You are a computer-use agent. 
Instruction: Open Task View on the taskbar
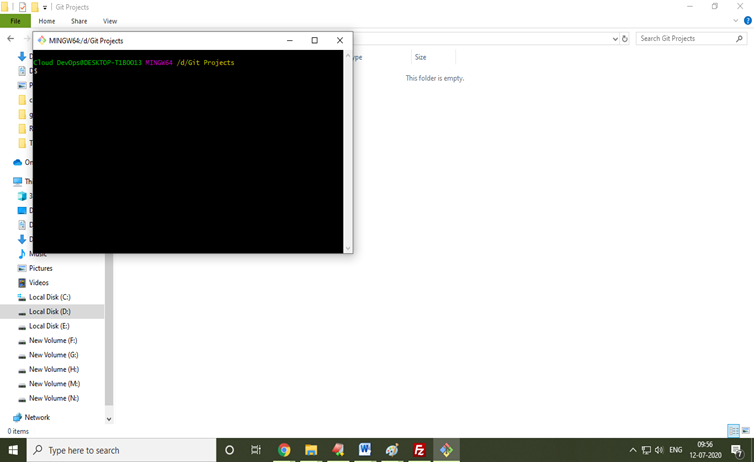[x=256, y=450]
